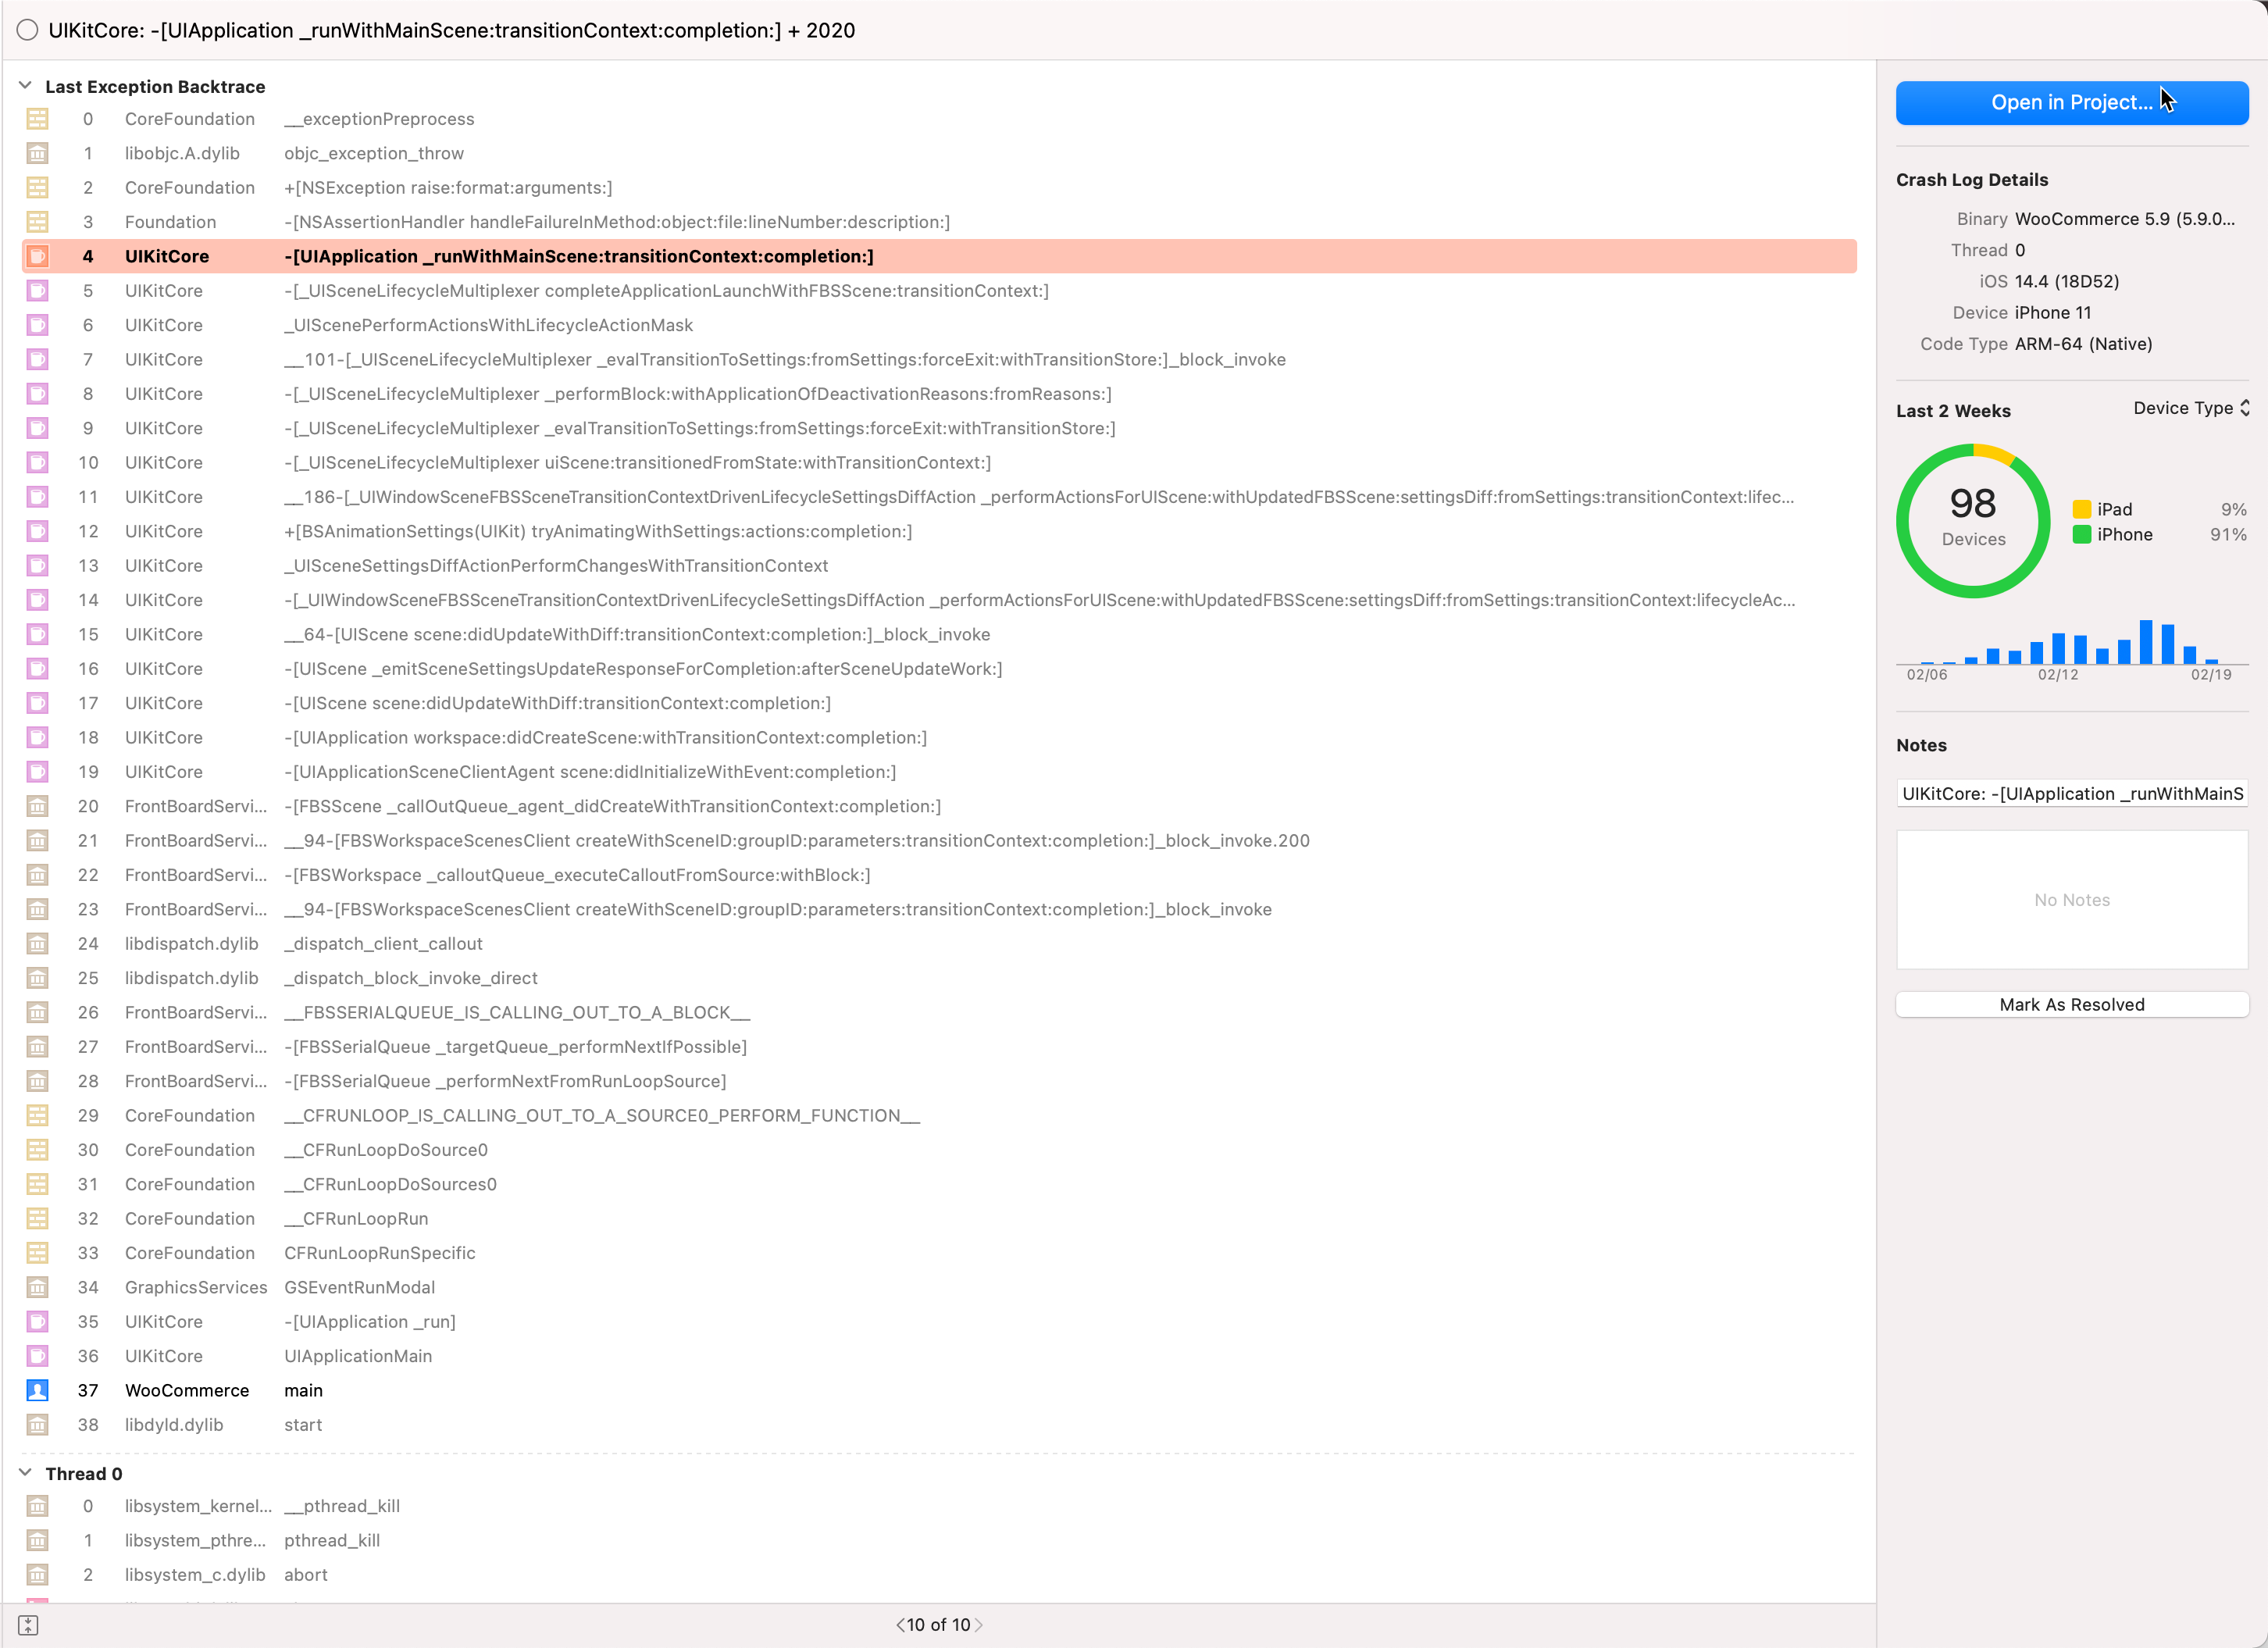Click inside the No Notes text area

click(x=2071, y=899)
